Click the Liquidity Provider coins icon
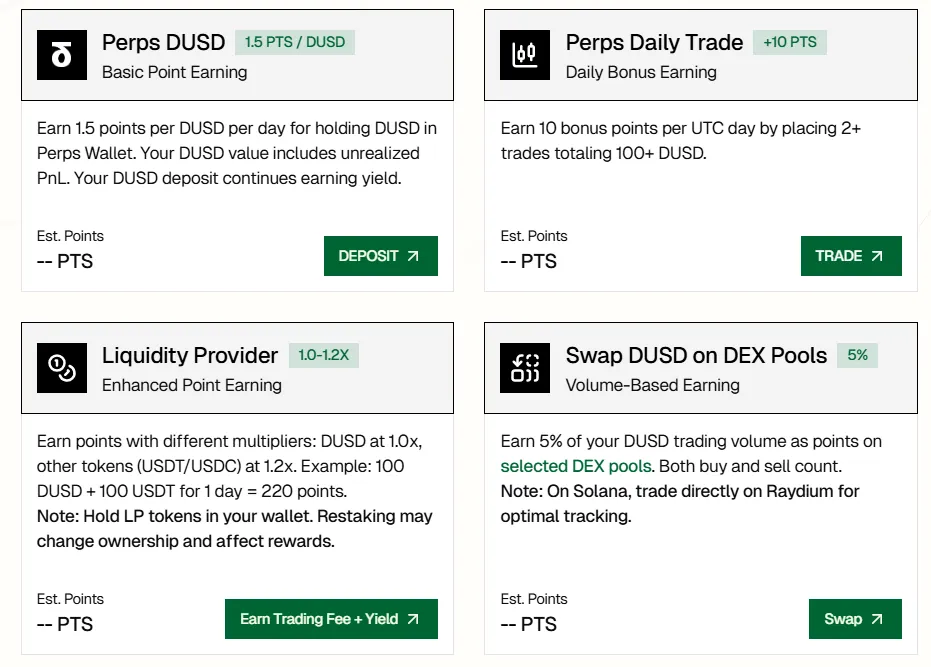This screenshot has height=667, width=931. 62,368
